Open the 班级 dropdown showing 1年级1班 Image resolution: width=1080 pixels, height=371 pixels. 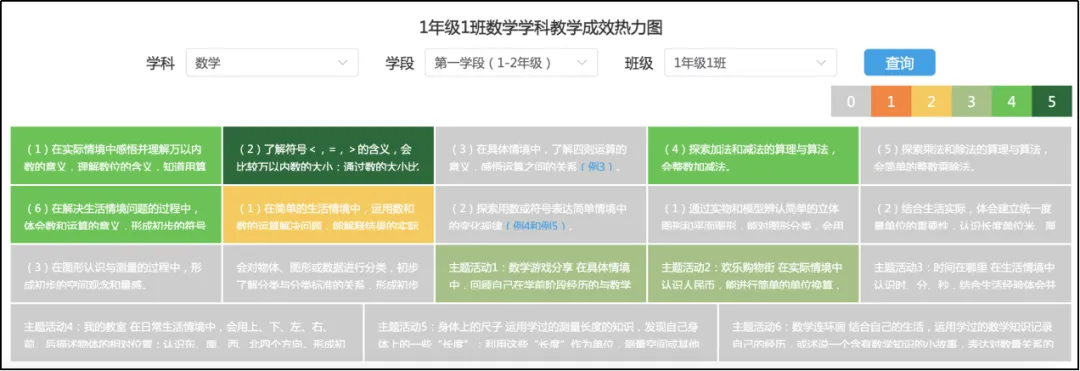[750, 63]
